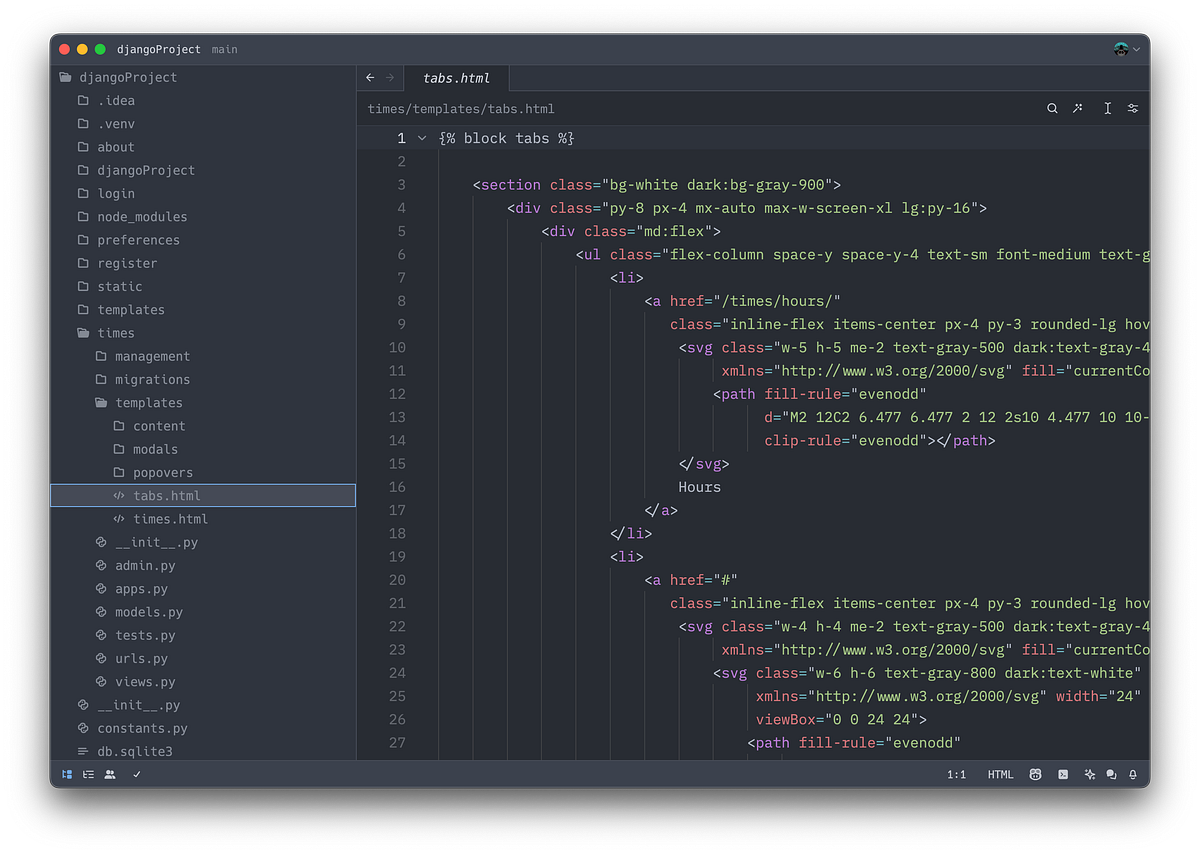Open the Code With Me users icon

tap(109, 774)
